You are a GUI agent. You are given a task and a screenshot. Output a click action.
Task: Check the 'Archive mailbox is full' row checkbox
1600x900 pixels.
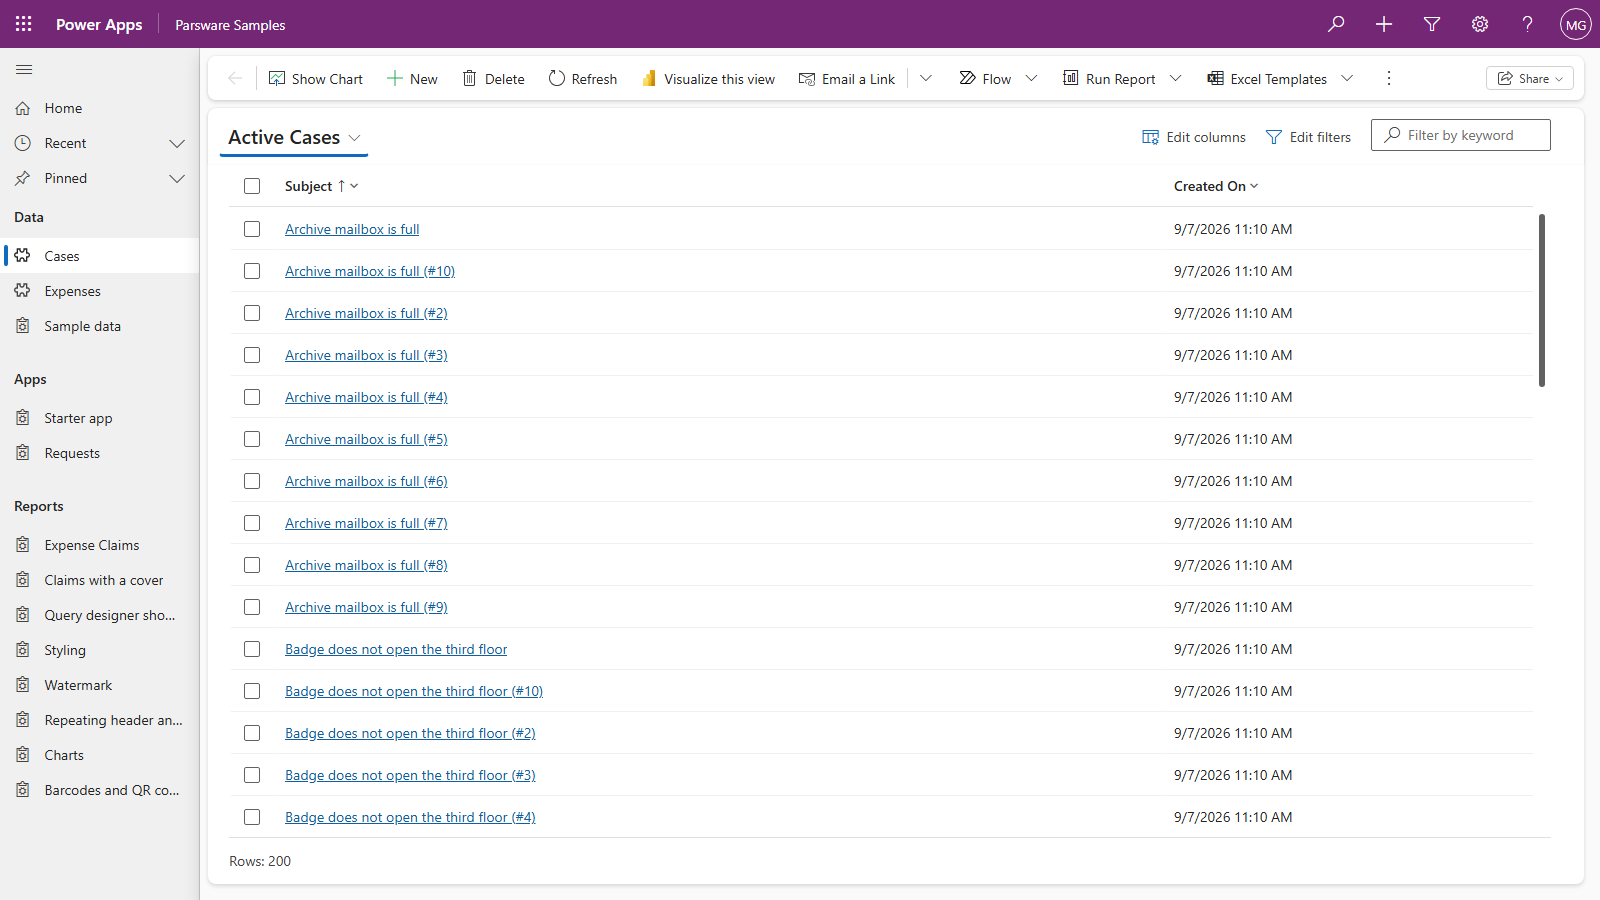tap(252, 229)
